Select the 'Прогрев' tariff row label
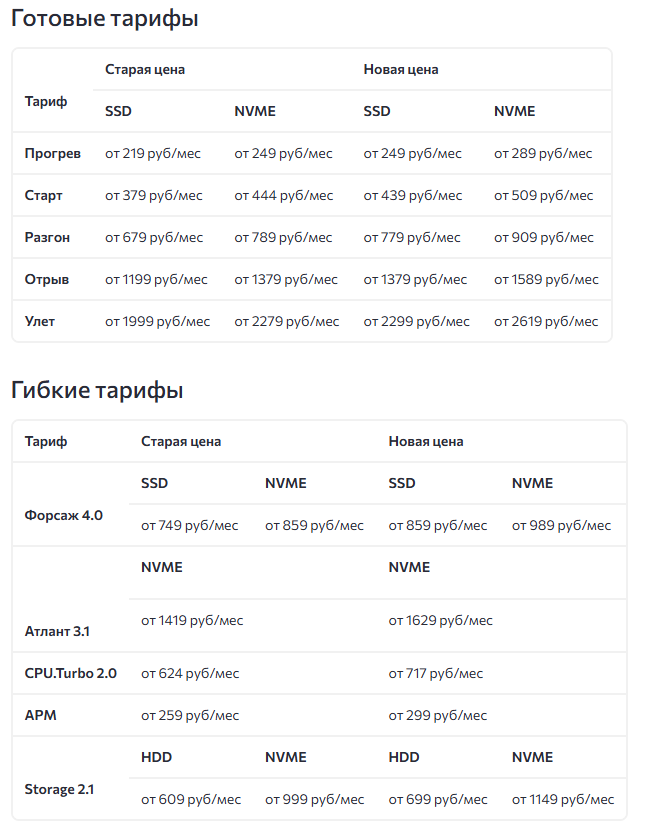The width and height of the screenshot is (648, 836). pyautogui.click(x=52, y=154)
